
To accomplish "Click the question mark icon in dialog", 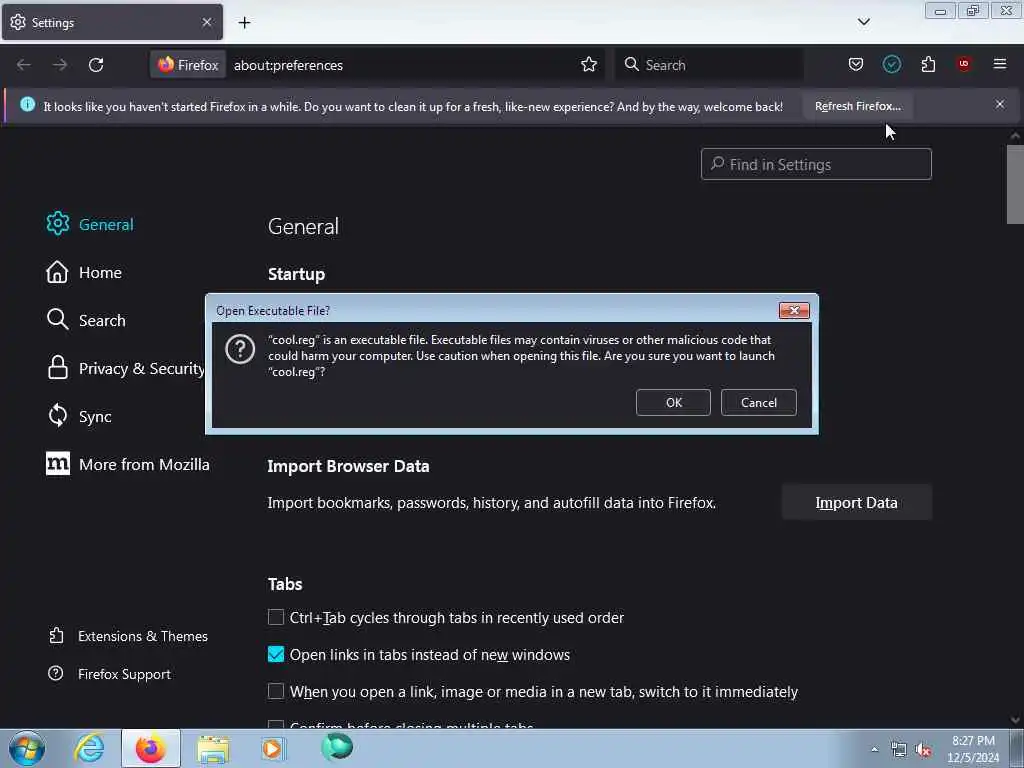I will tap(240, 349).
